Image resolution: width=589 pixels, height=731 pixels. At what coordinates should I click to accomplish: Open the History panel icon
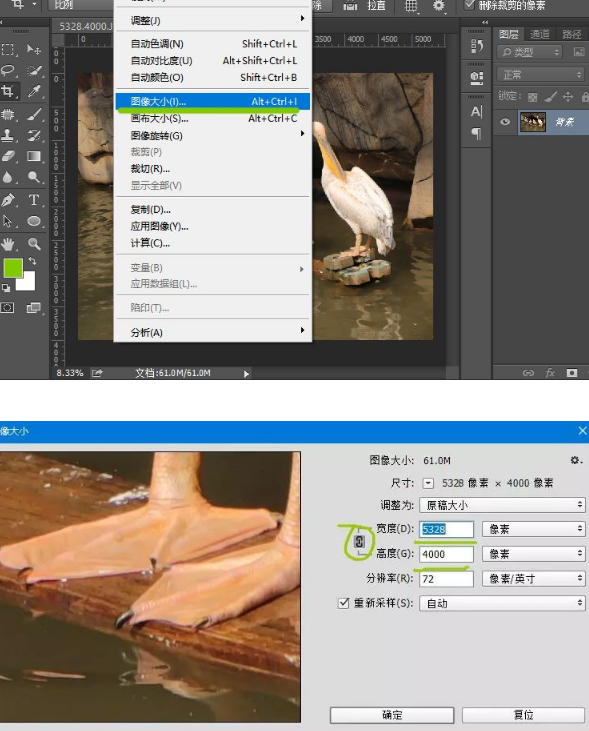(476, 46)
